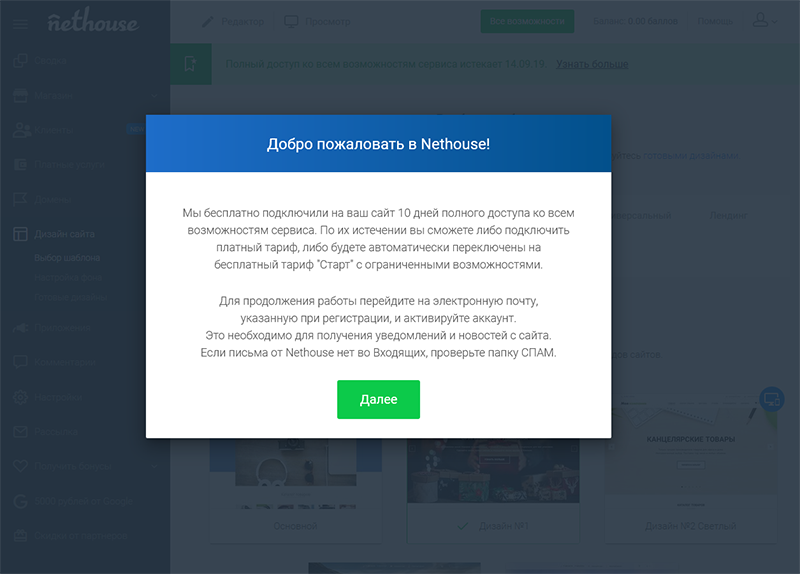Image resolution: width=800 pixels, height=574 pixels.
Task: Click the Настройки gear icon
Action: tap(20, 397)
